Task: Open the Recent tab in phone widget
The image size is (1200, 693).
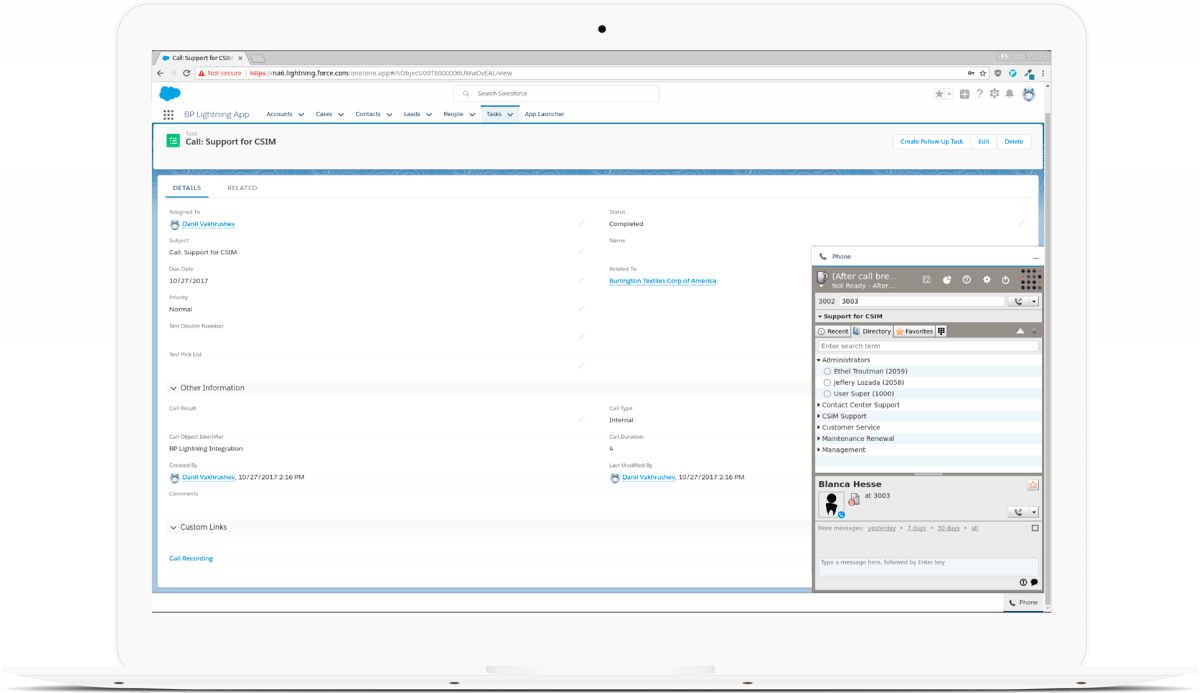Action: coord(833,331)
